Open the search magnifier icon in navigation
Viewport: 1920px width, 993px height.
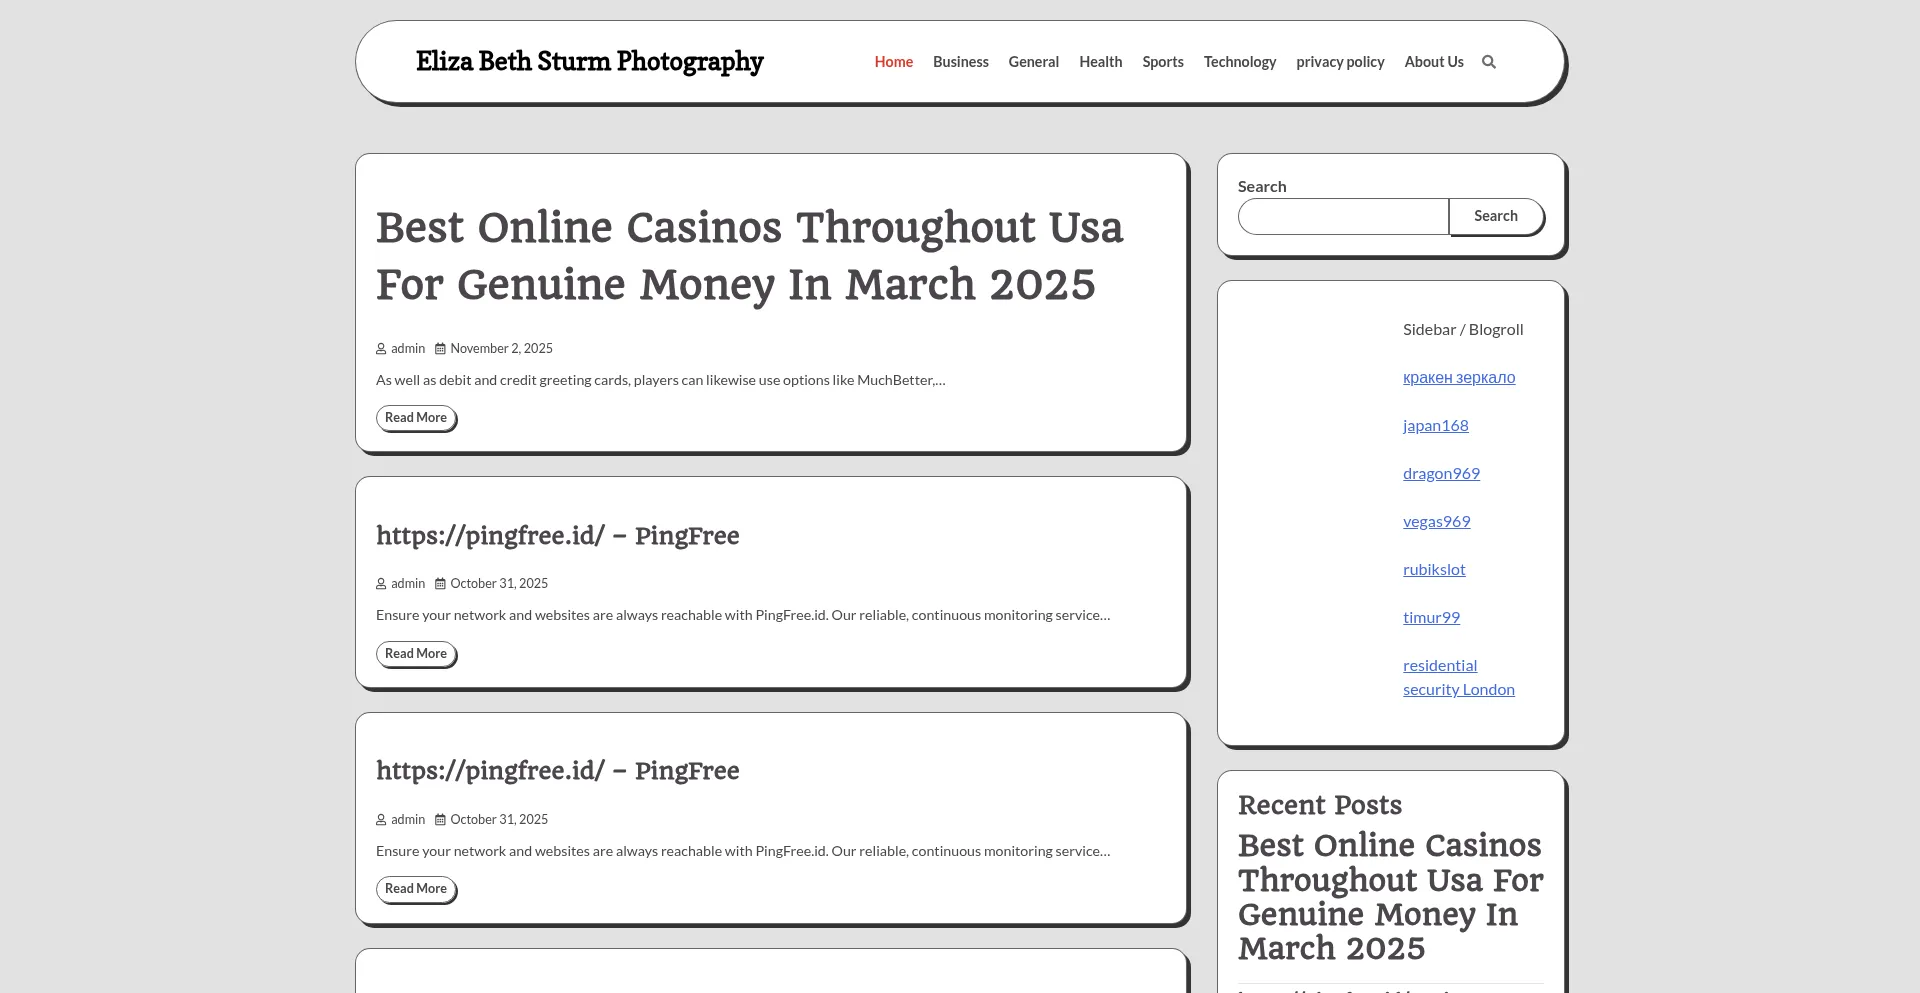pyautogui.click(x=1488, y=62)
